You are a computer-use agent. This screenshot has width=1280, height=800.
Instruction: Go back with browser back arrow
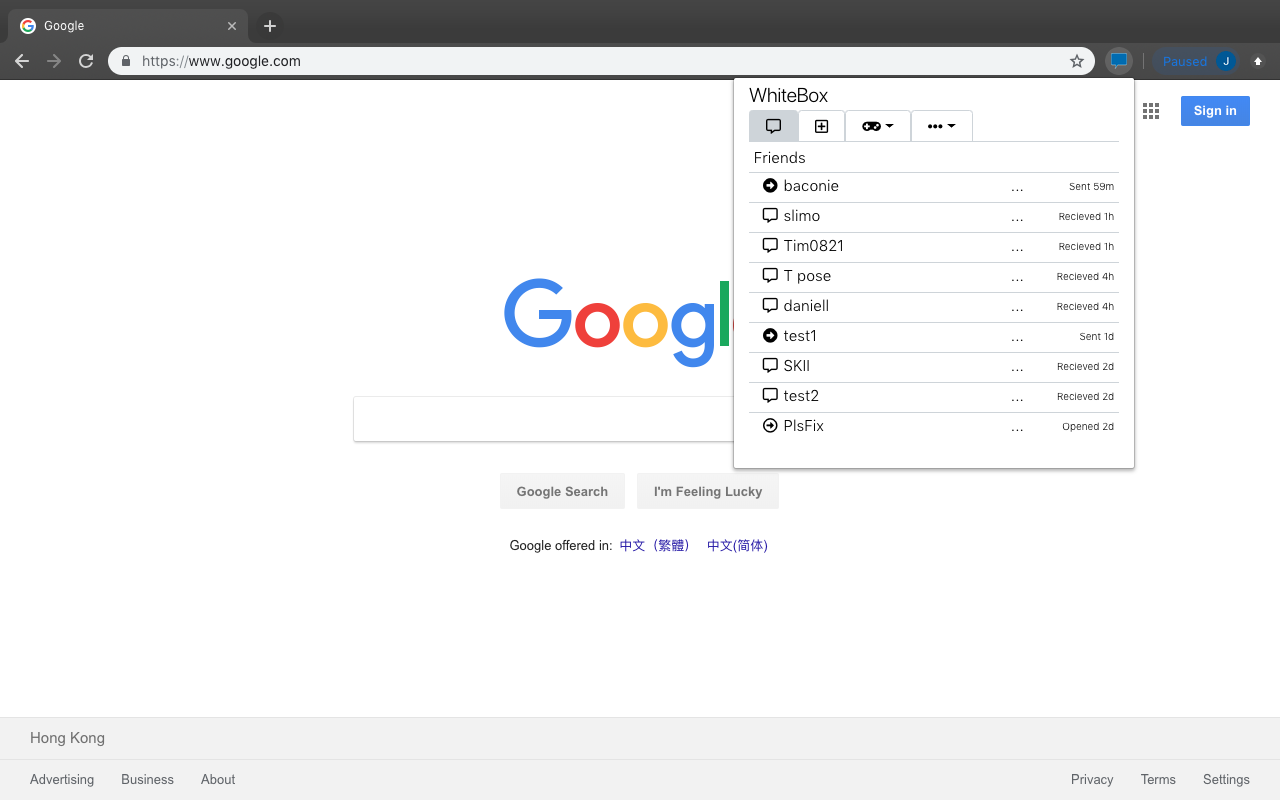coord(22,61)
